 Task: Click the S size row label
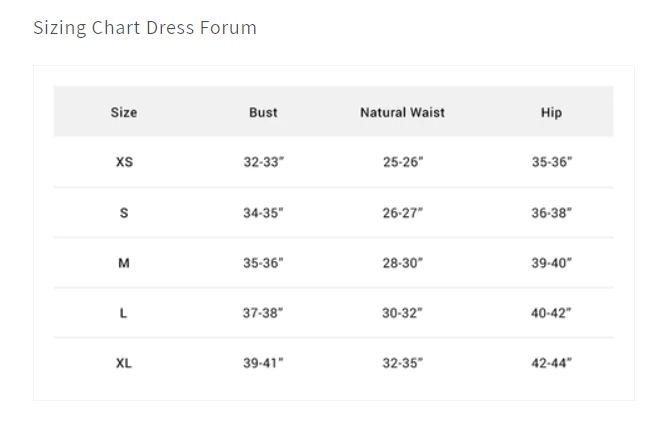[124, 213]
